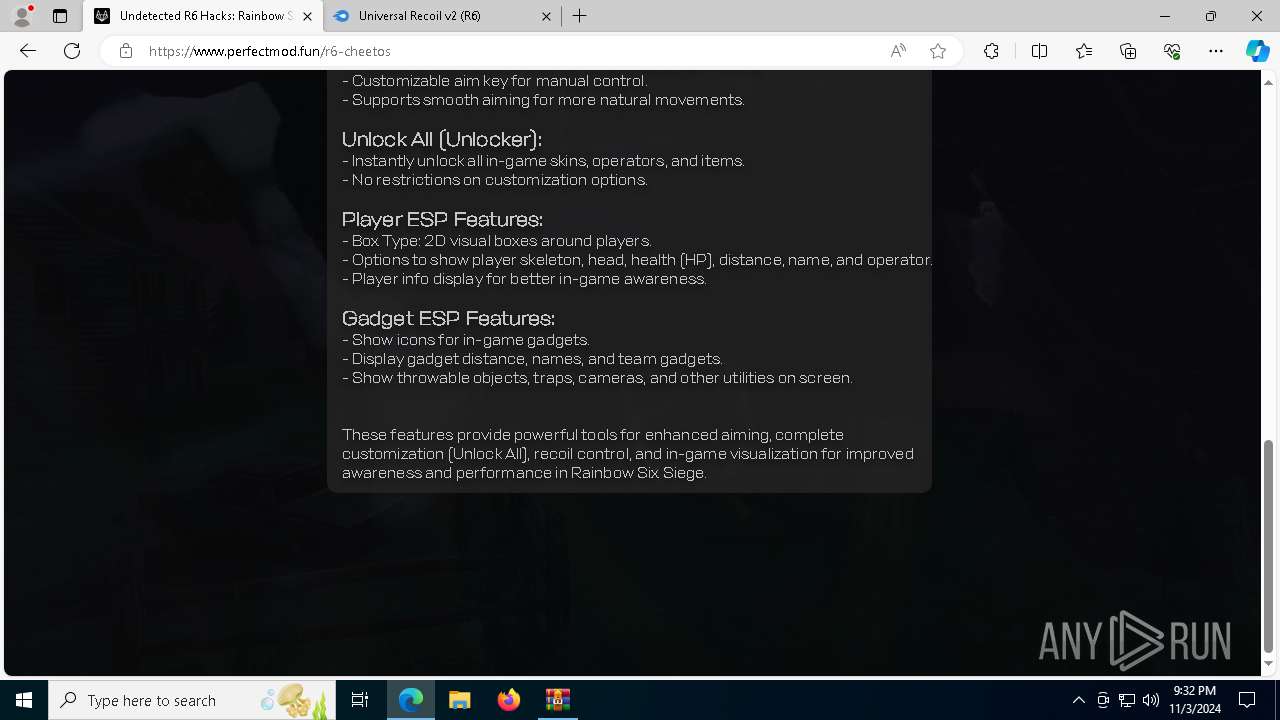Click the page vertical scrollbar thumb
This screenshot has width=1280, height=720.
[x=1269, y=546]
